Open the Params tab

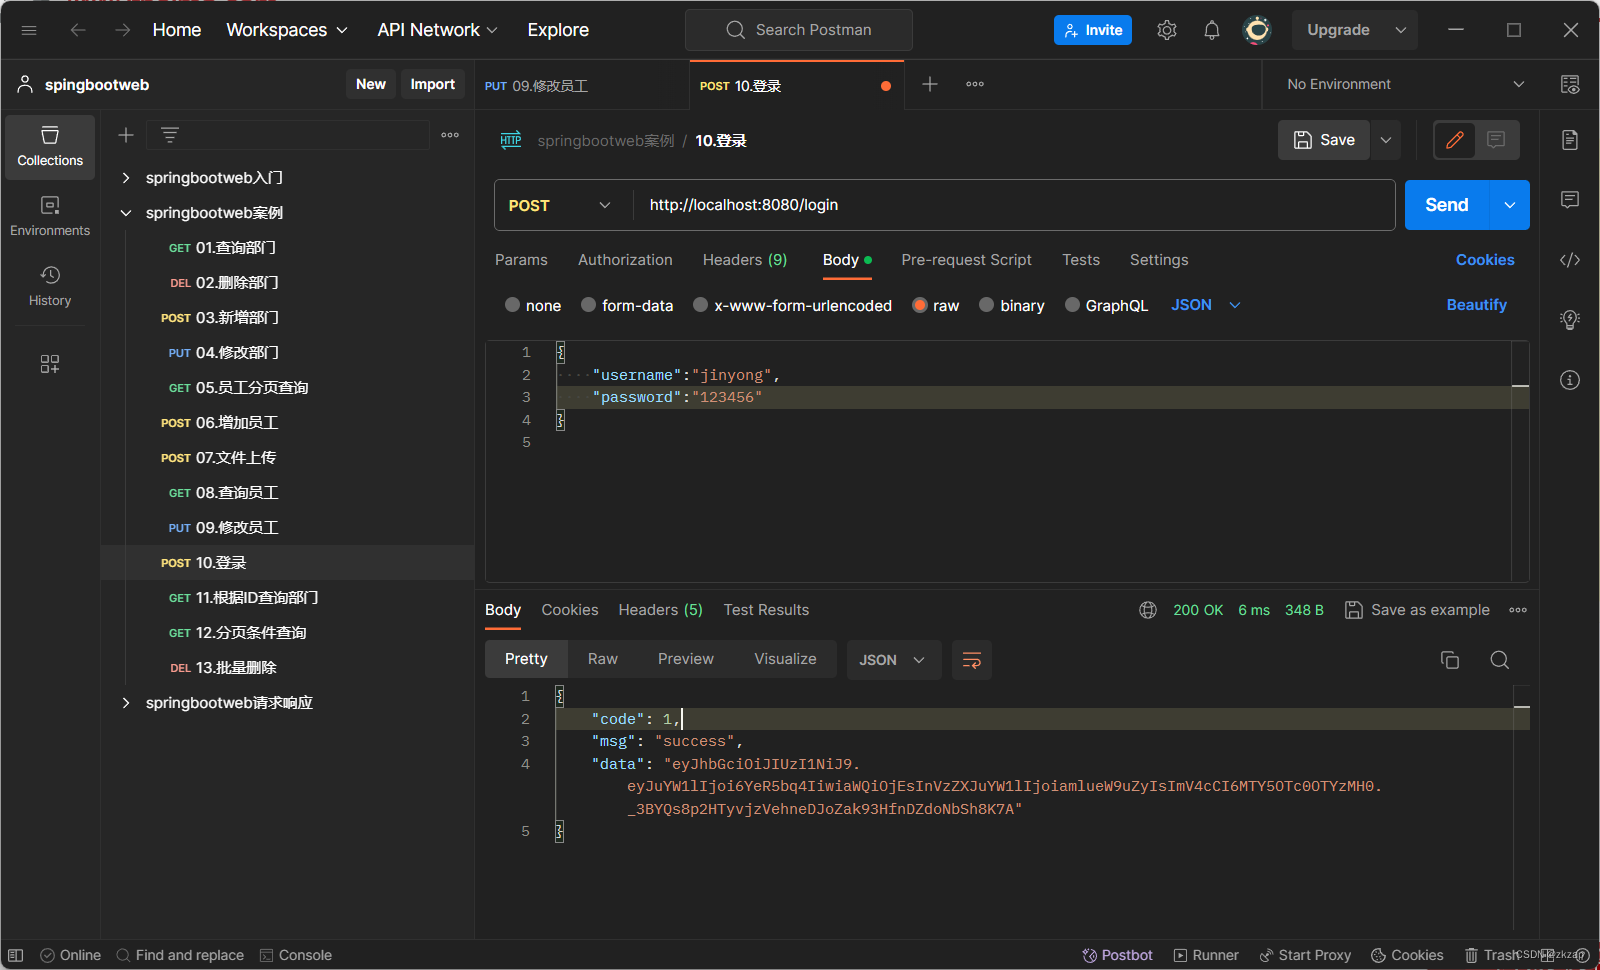tap(521, 260)
